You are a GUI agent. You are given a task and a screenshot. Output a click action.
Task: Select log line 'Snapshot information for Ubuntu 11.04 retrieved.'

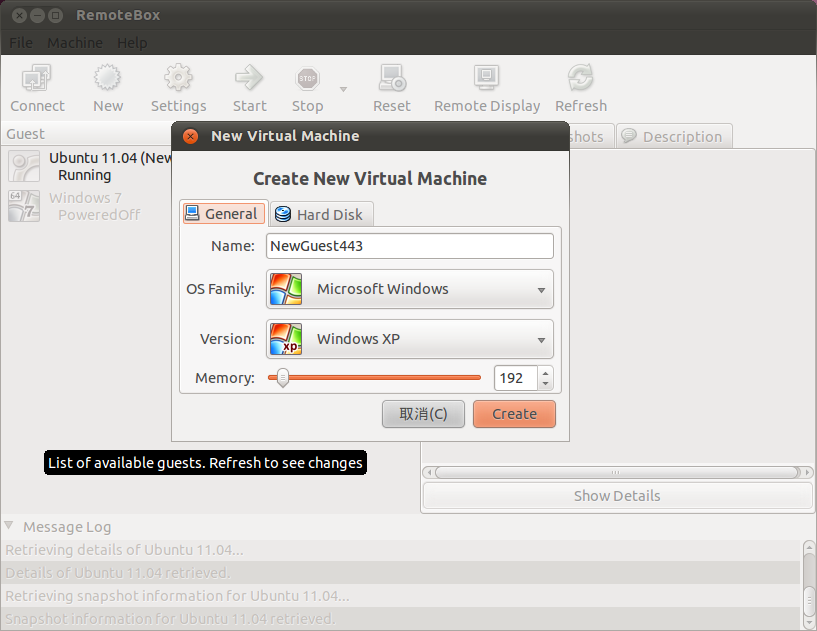400,619
